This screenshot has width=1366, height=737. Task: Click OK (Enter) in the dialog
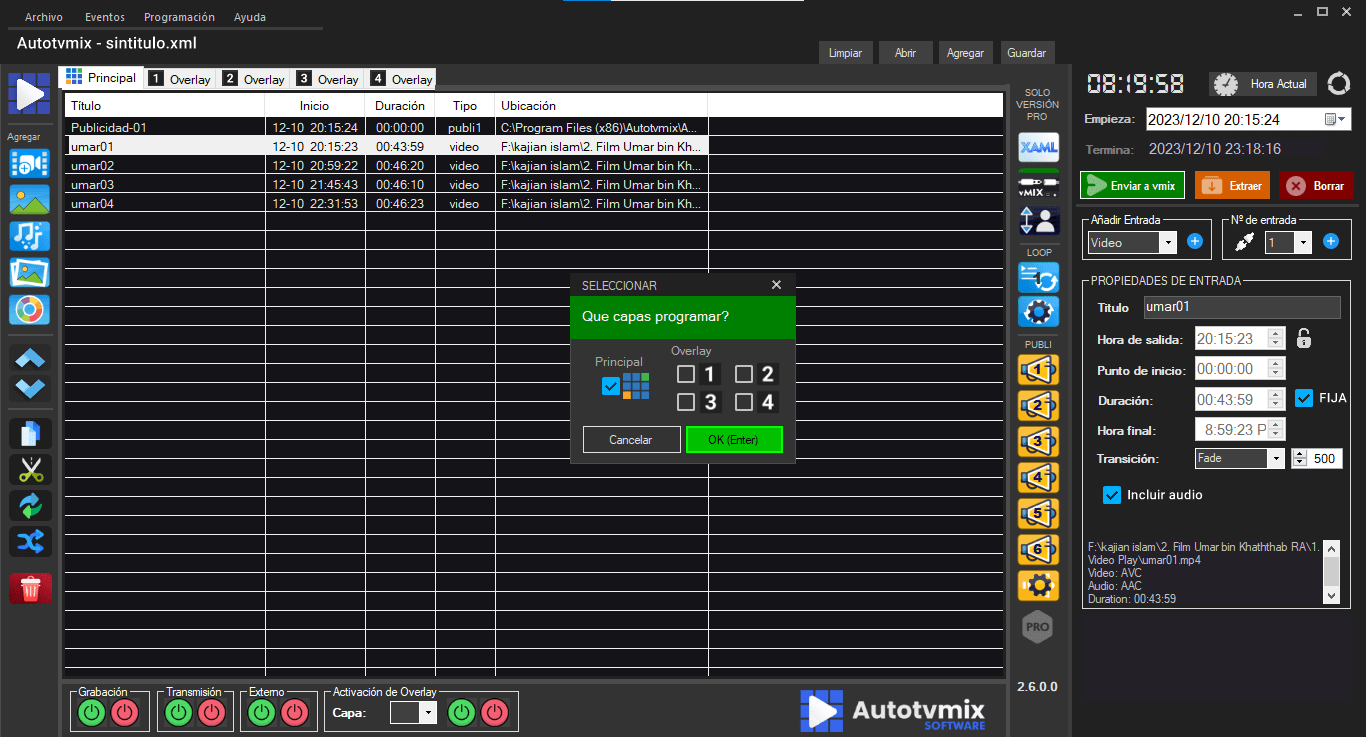(x=734, y=440)
